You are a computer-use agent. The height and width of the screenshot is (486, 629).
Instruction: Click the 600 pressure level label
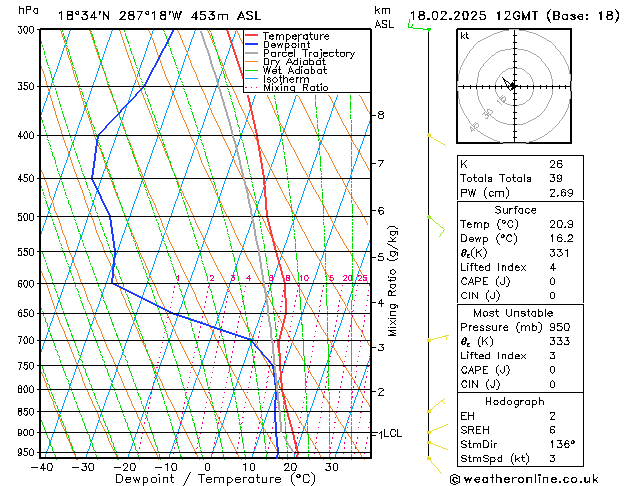tap(28, 284)
